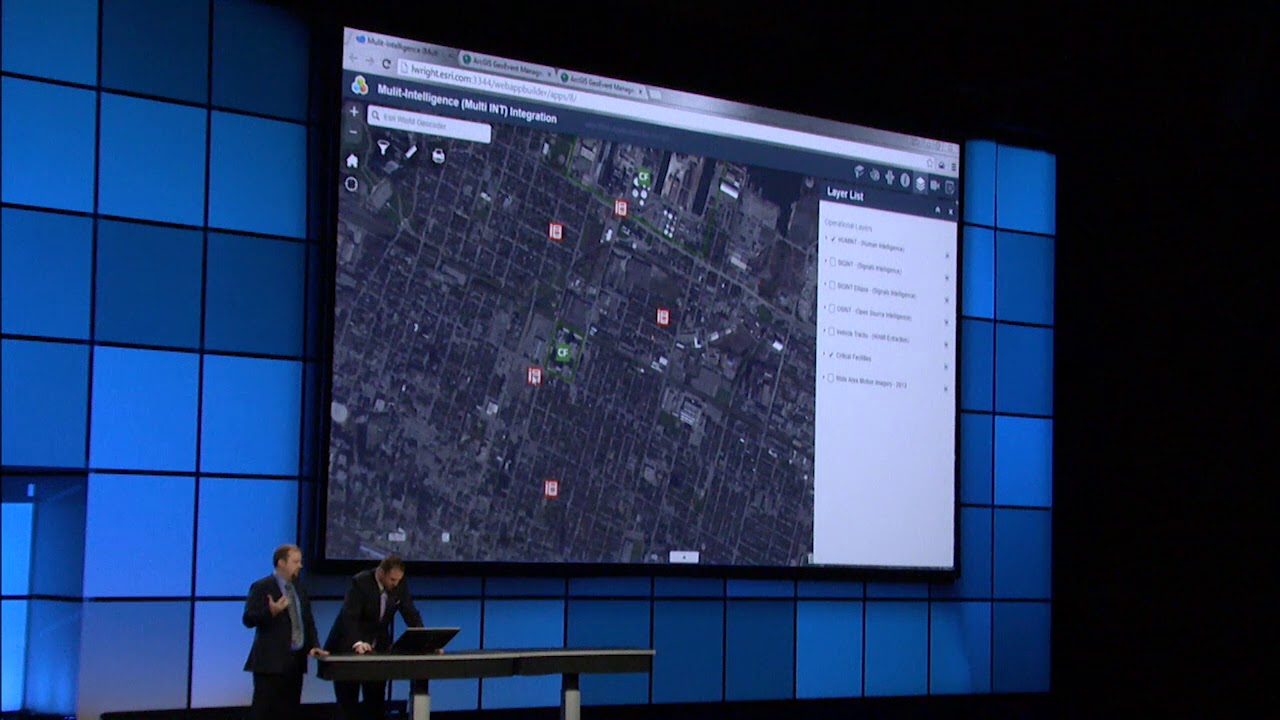This screenshot has height=720, width=1280.
Task: Enable the SIGINT Ellipse layer checkbox
Action: coord(833,286)
